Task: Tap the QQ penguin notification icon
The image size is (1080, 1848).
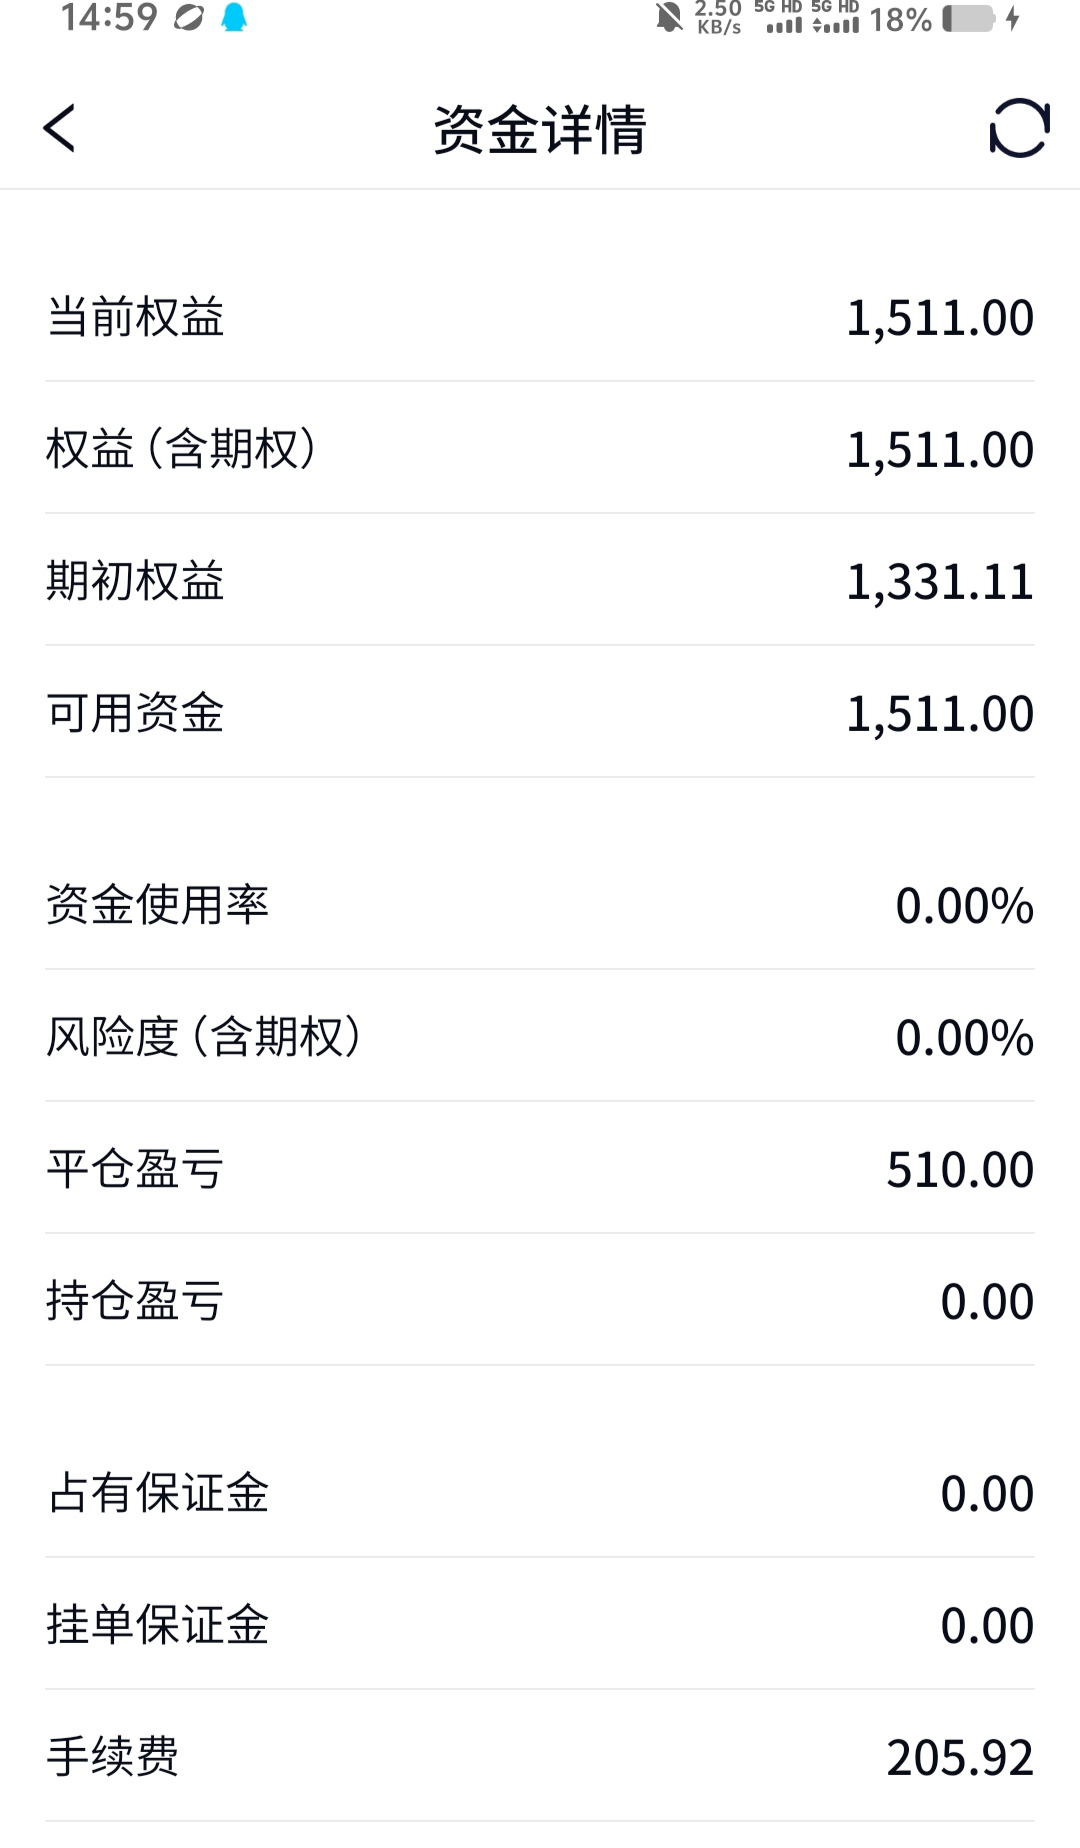Action: pyautogui.click(x=234, y=17)
